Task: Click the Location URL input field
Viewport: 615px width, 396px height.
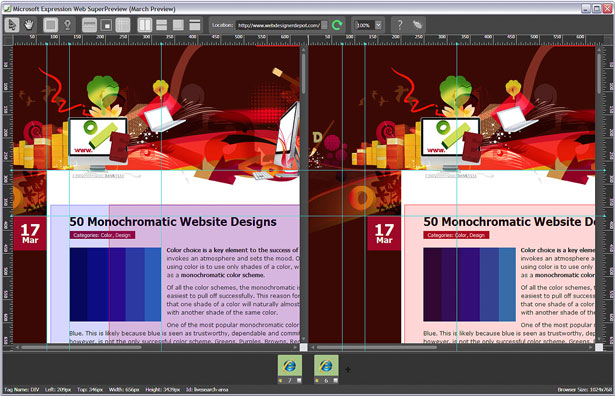Action: pyautogui.click(x=278, y=25)
